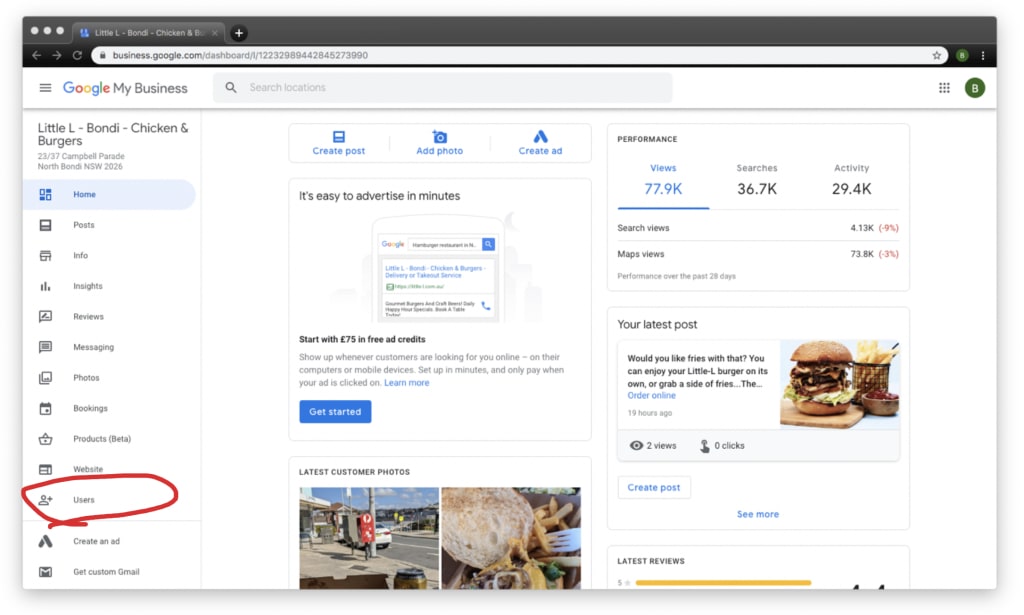The width and height of the screenshot is (1024, 615).
Task: Open Chrome's three-dot menu
Action: [x=982, y=55]
